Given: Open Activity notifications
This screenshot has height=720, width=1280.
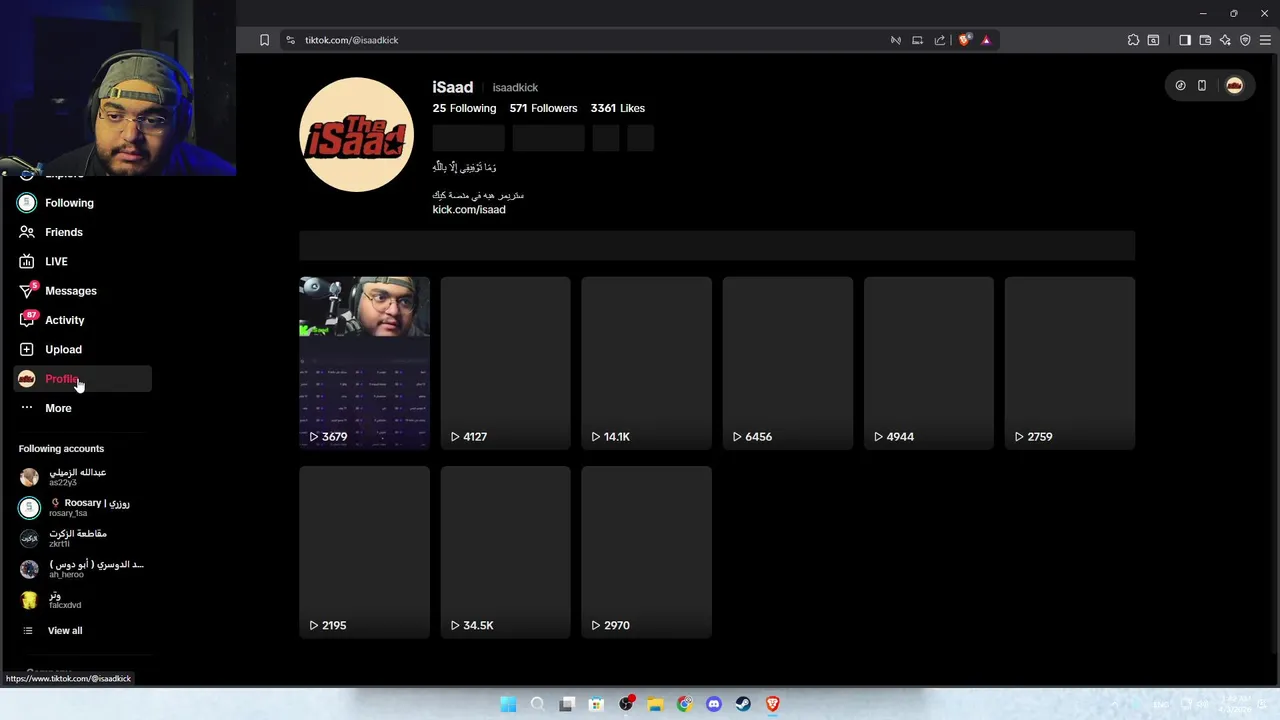Looking at the screenshot, I should point(64,320).
